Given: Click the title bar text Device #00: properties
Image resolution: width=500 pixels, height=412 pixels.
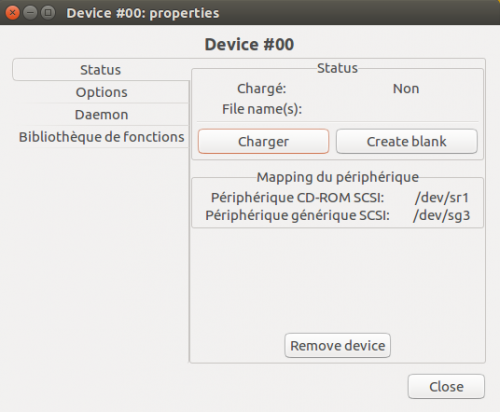Looking at the screenshot, I should pyautogui.click(x=143, y=13).
